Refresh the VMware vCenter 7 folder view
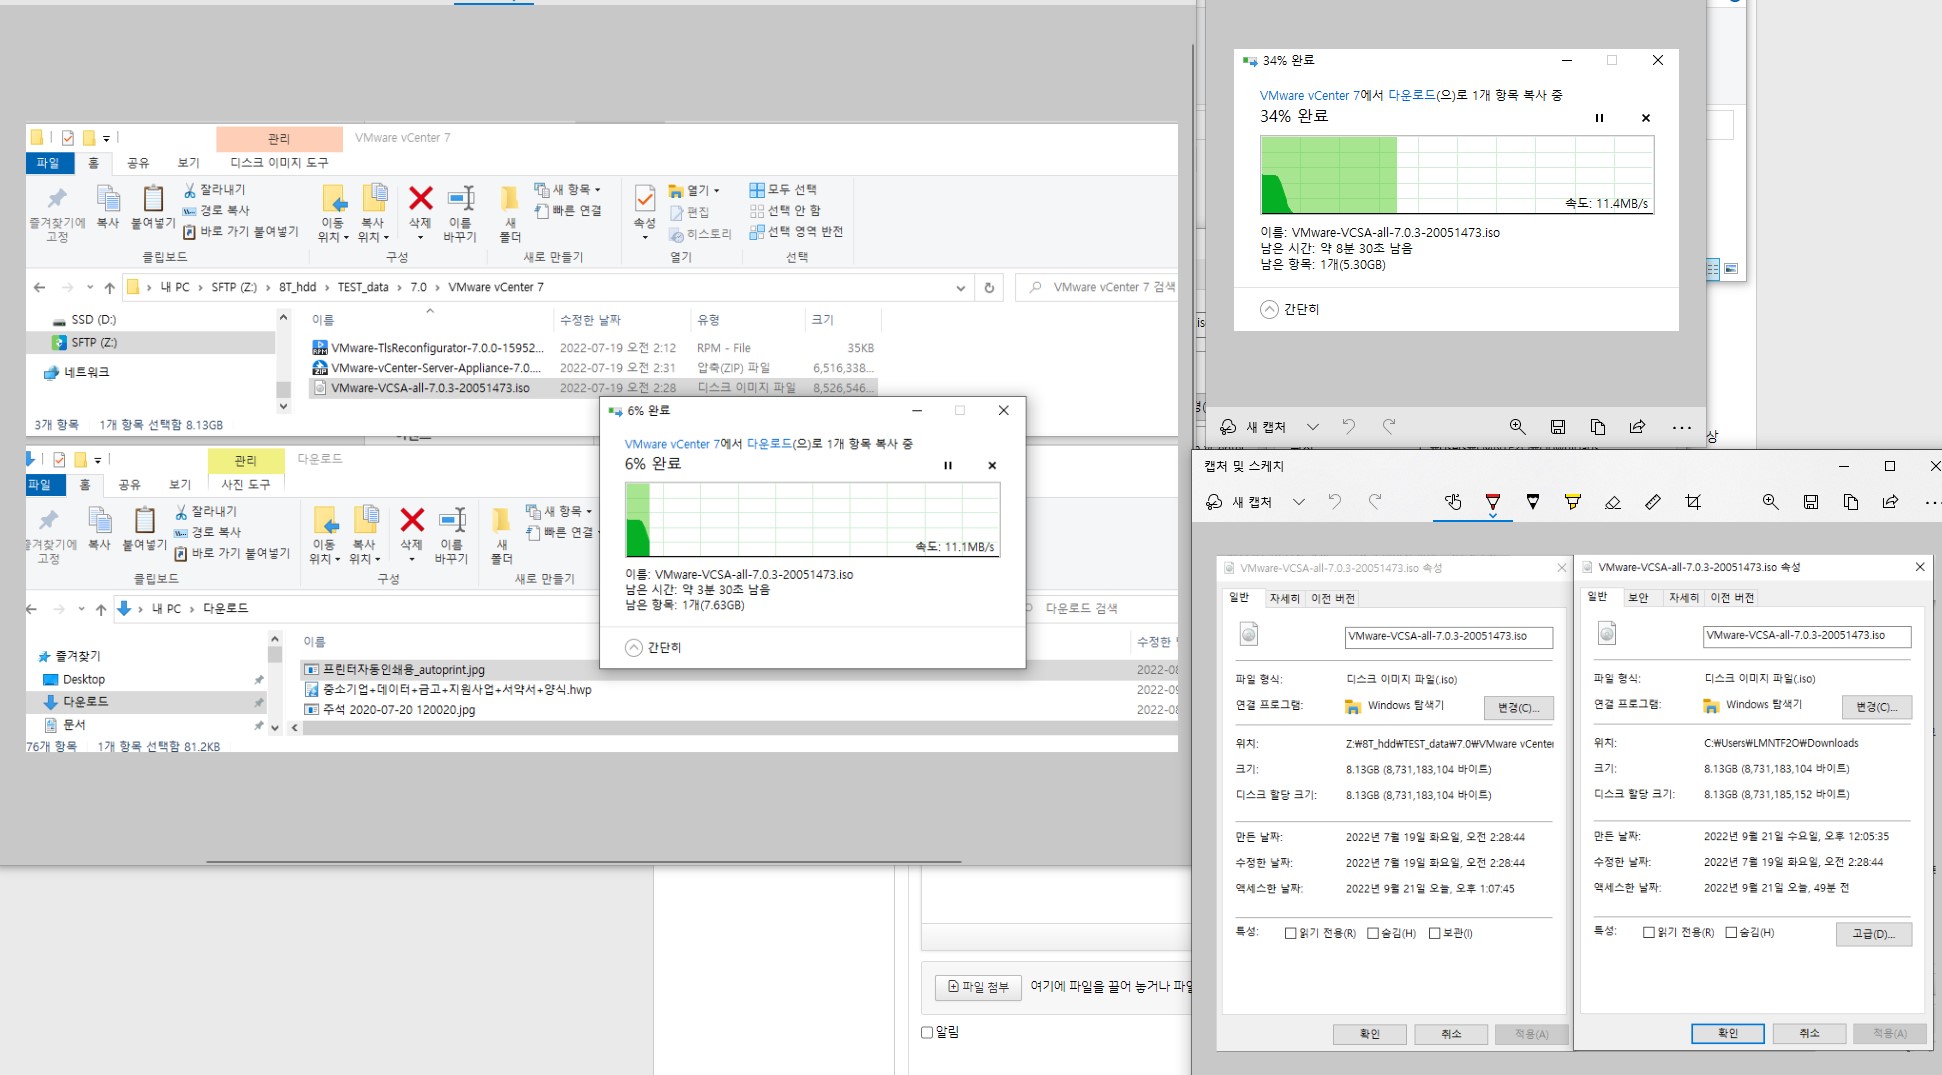Screen dimensions: 1942x1075 [x=989, y=288]
